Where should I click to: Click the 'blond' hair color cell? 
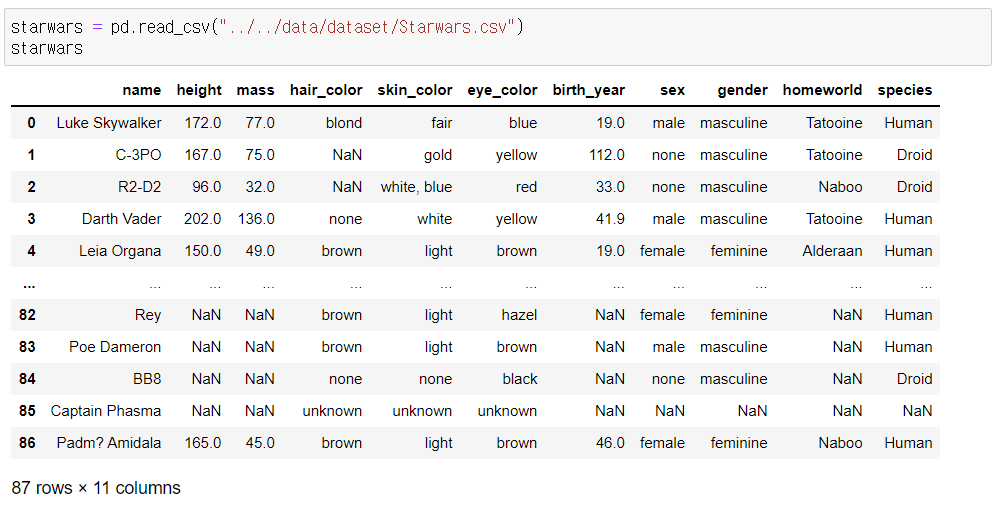click(344, 123)
